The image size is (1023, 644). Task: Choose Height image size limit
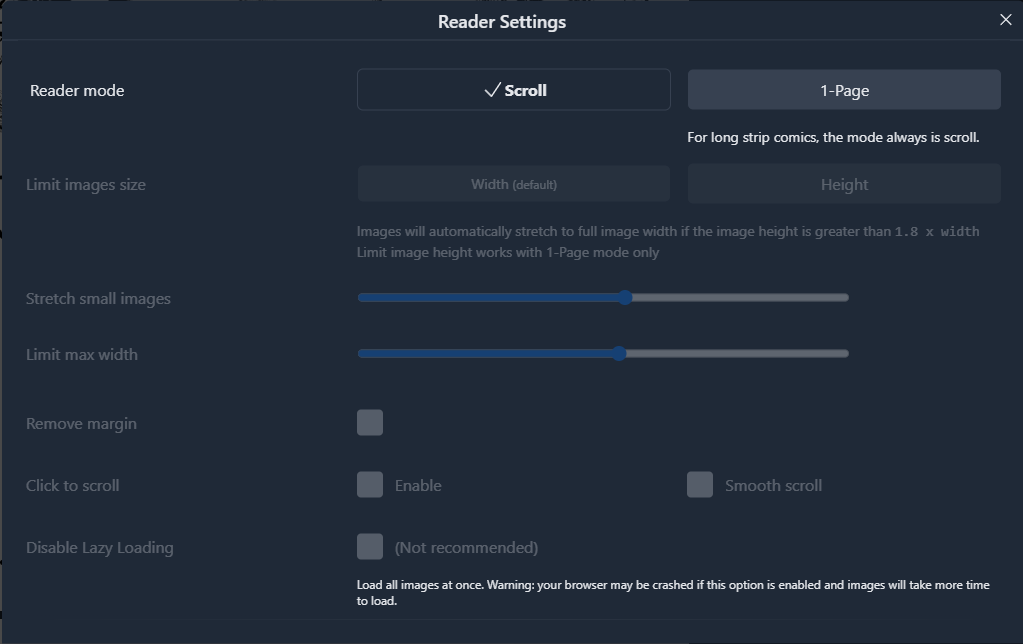pos(844,184)
